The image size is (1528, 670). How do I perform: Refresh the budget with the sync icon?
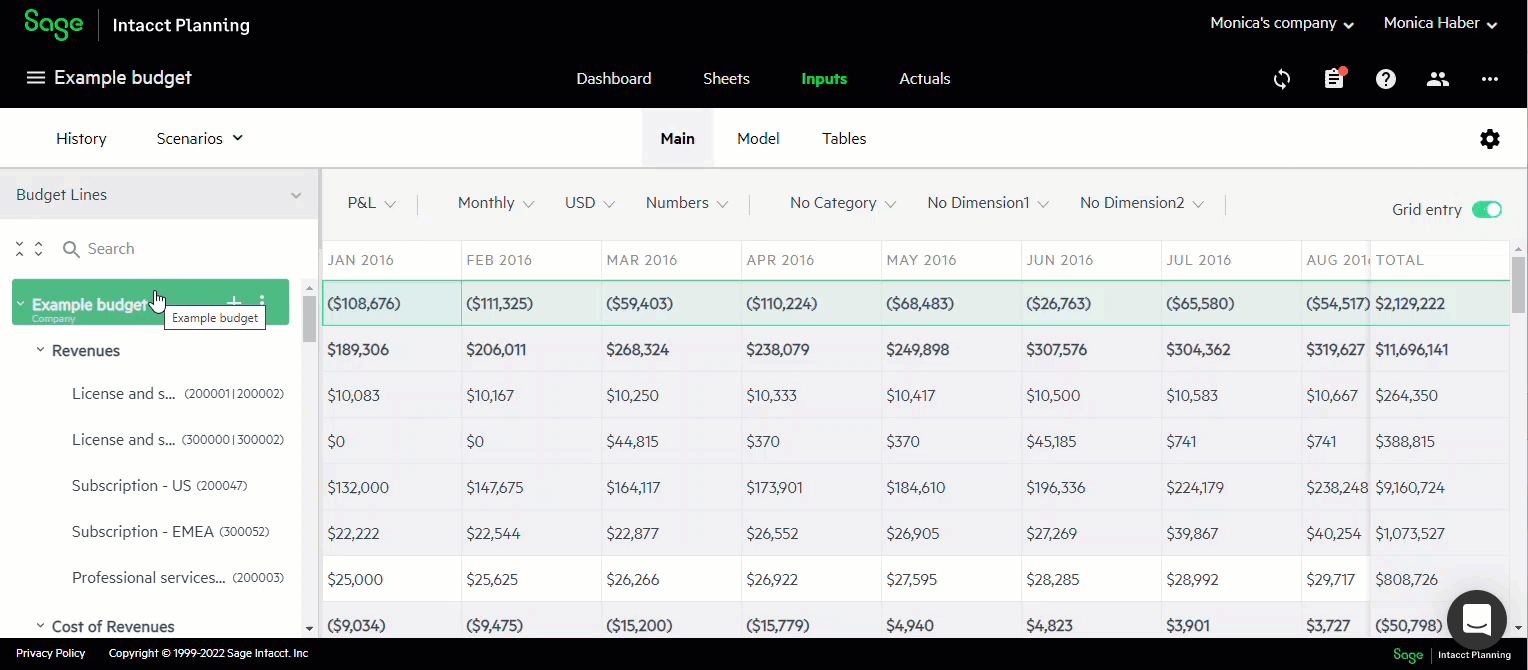point(1282,79)
